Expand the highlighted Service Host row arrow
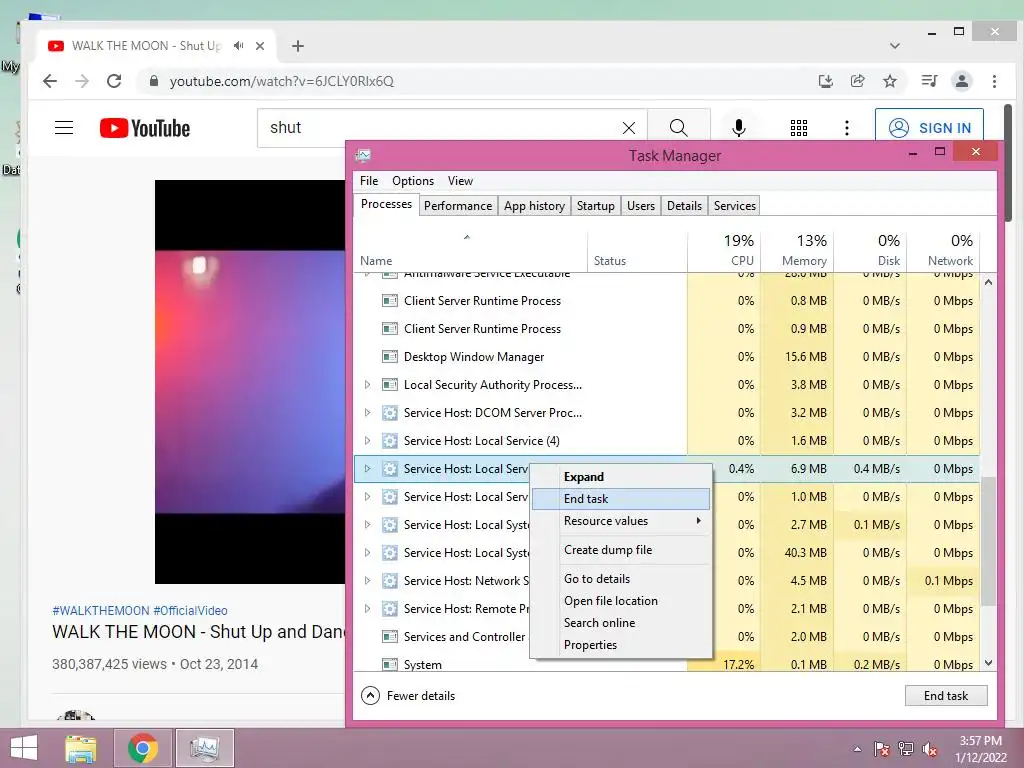Viewport: 1024px width, 768px height. [367, 469]
